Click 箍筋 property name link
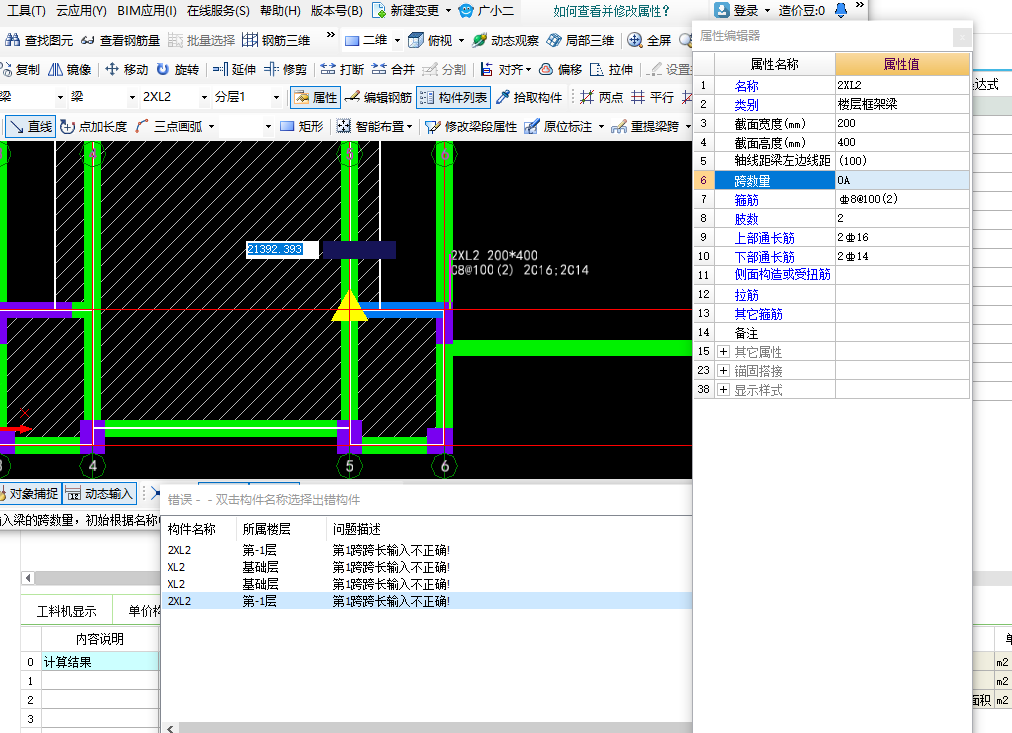 click(x=746, y=200)
